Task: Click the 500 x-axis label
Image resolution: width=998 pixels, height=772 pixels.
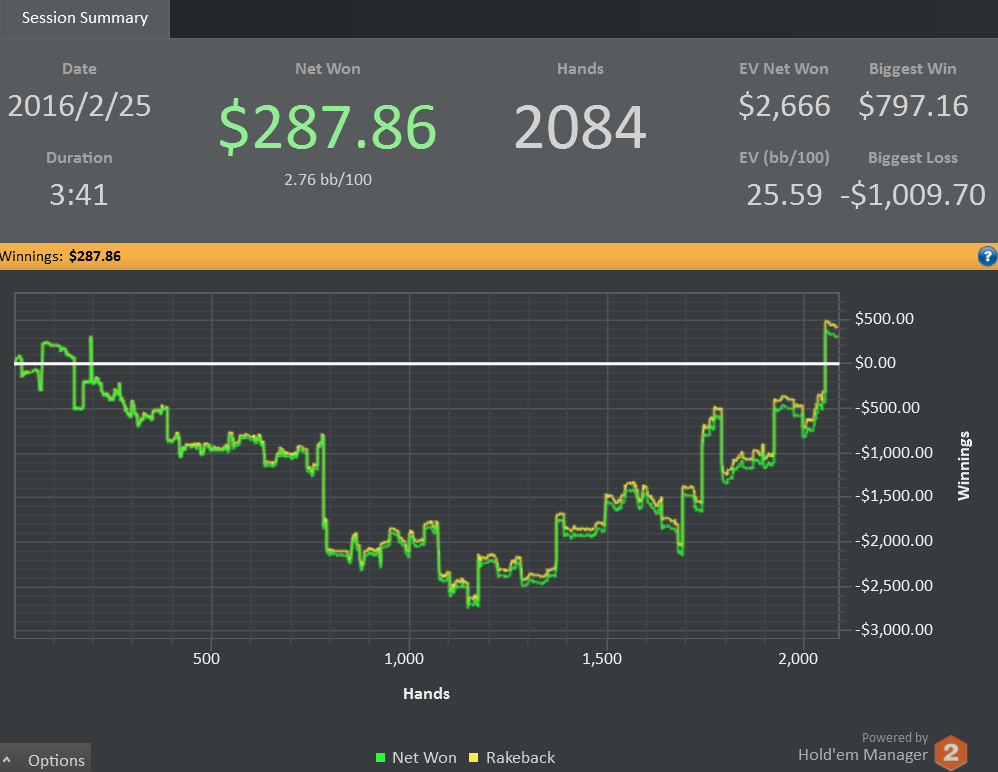Action: (x=206, y=659)
